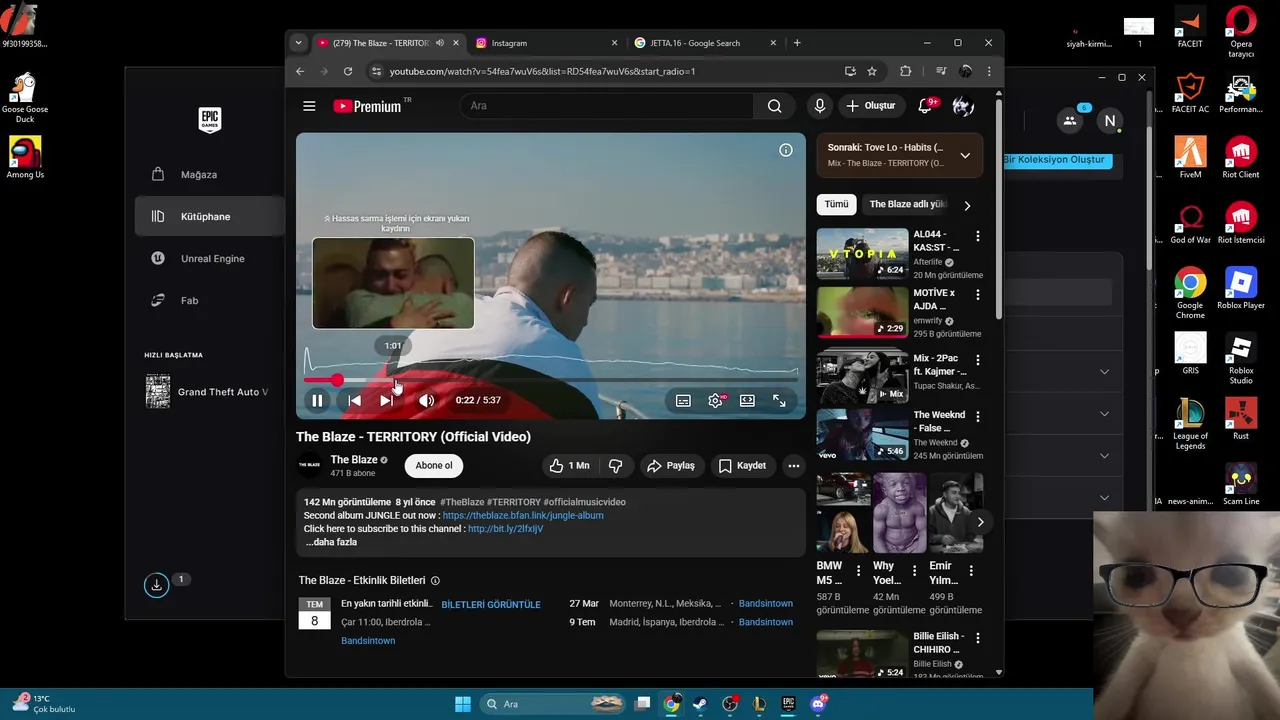Open a new browser tab

(x=797, y=43)
